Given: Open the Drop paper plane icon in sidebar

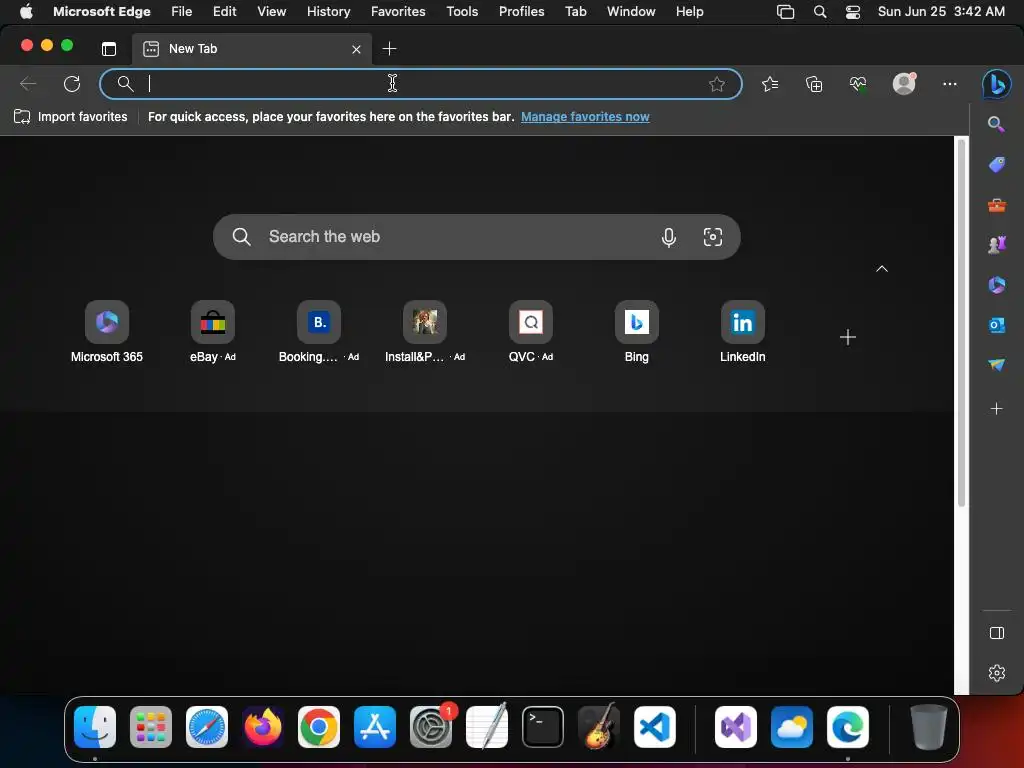Looking at the screenshot, I should tap(997, 364).
